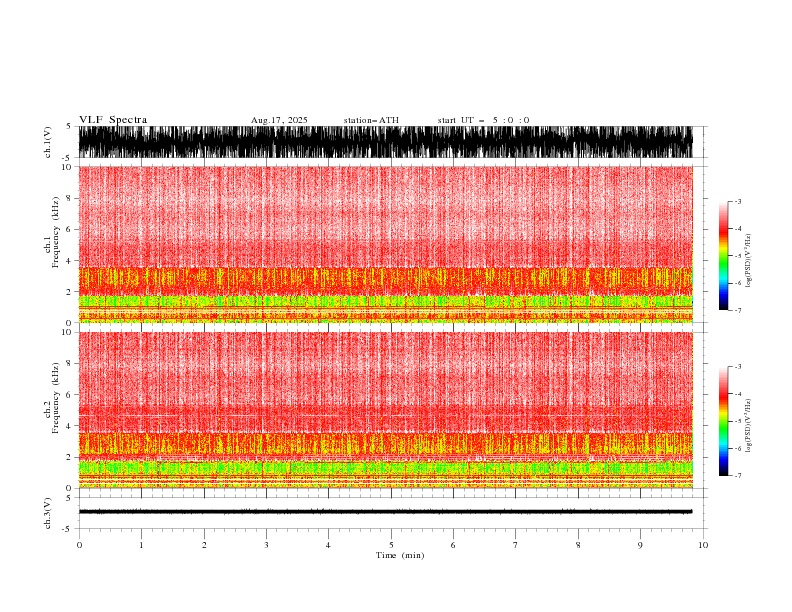The width and height of the screenshot is (792, 612).
Task: Click the ch.1 spectrogram's "8" frequency tick
Action: (x=69, y=198)
